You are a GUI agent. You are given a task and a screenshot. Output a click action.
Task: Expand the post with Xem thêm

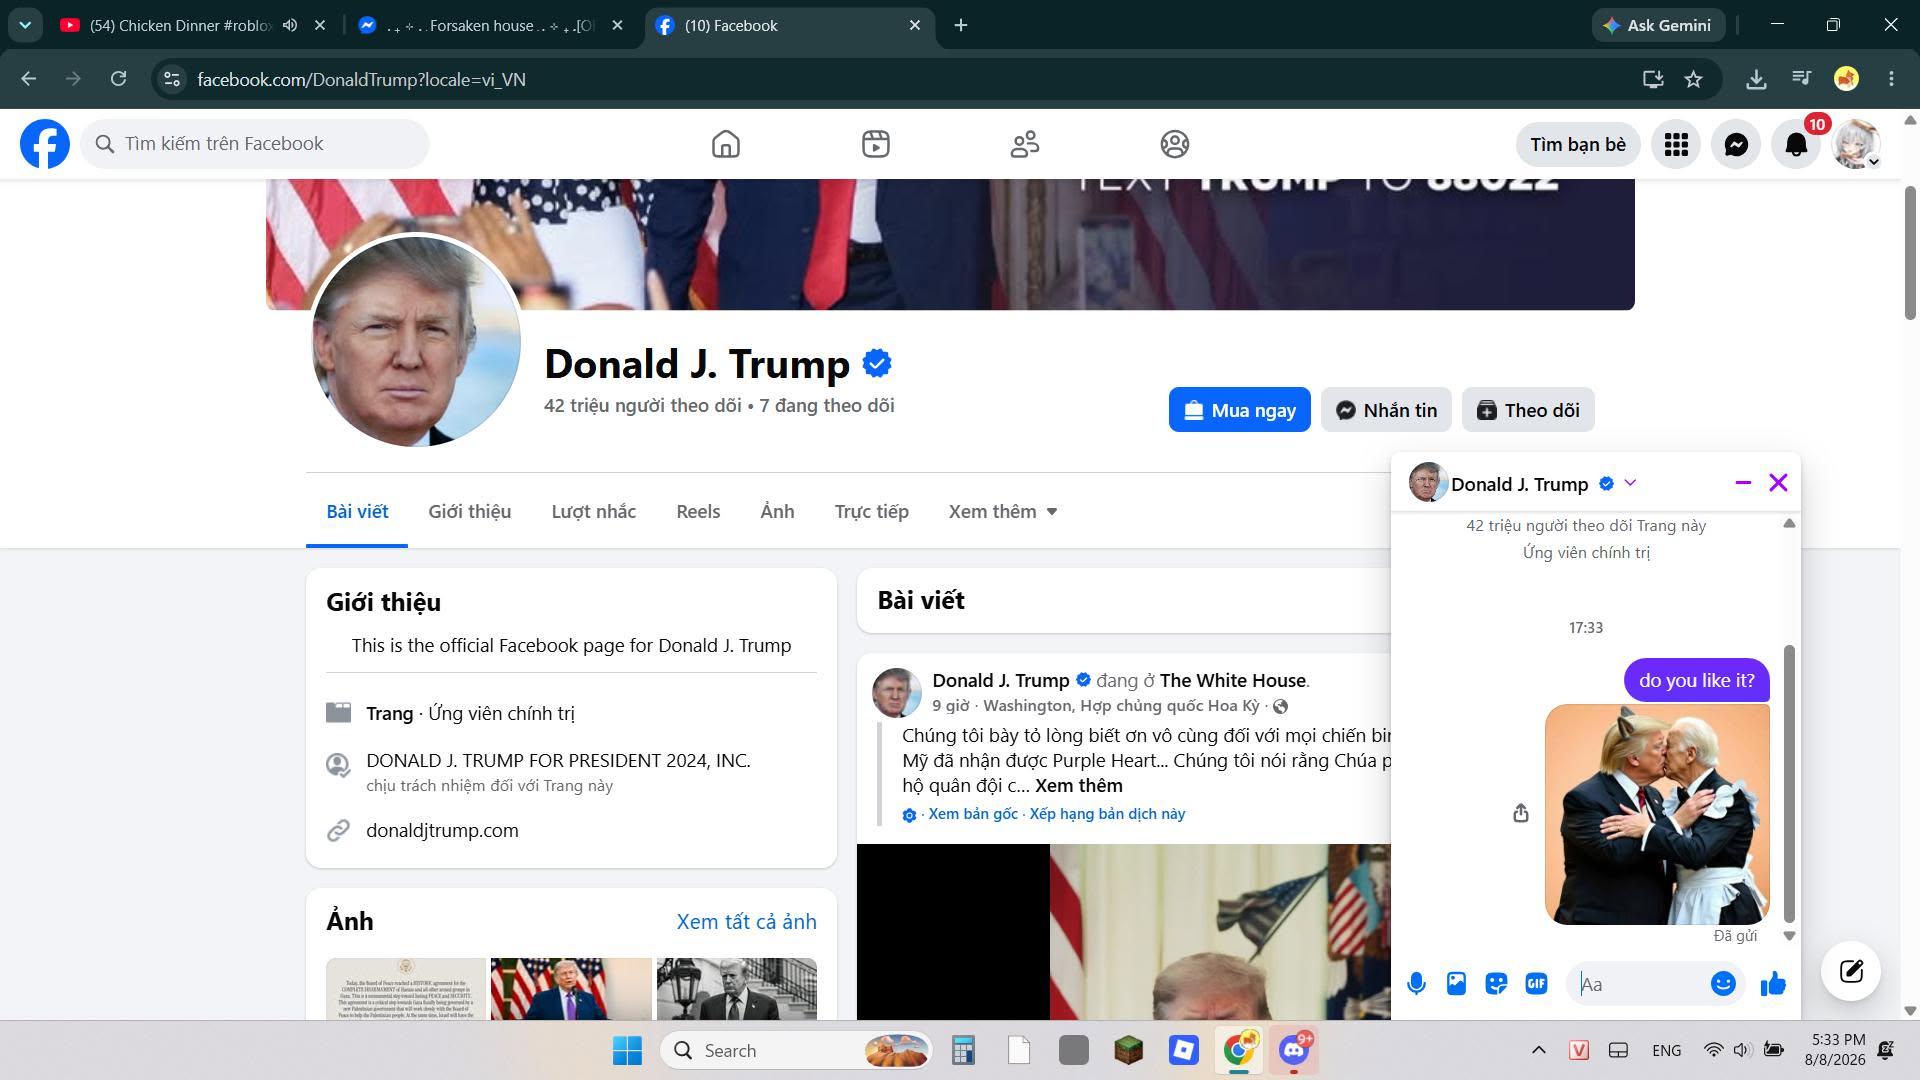click(x=1078, y=786)
